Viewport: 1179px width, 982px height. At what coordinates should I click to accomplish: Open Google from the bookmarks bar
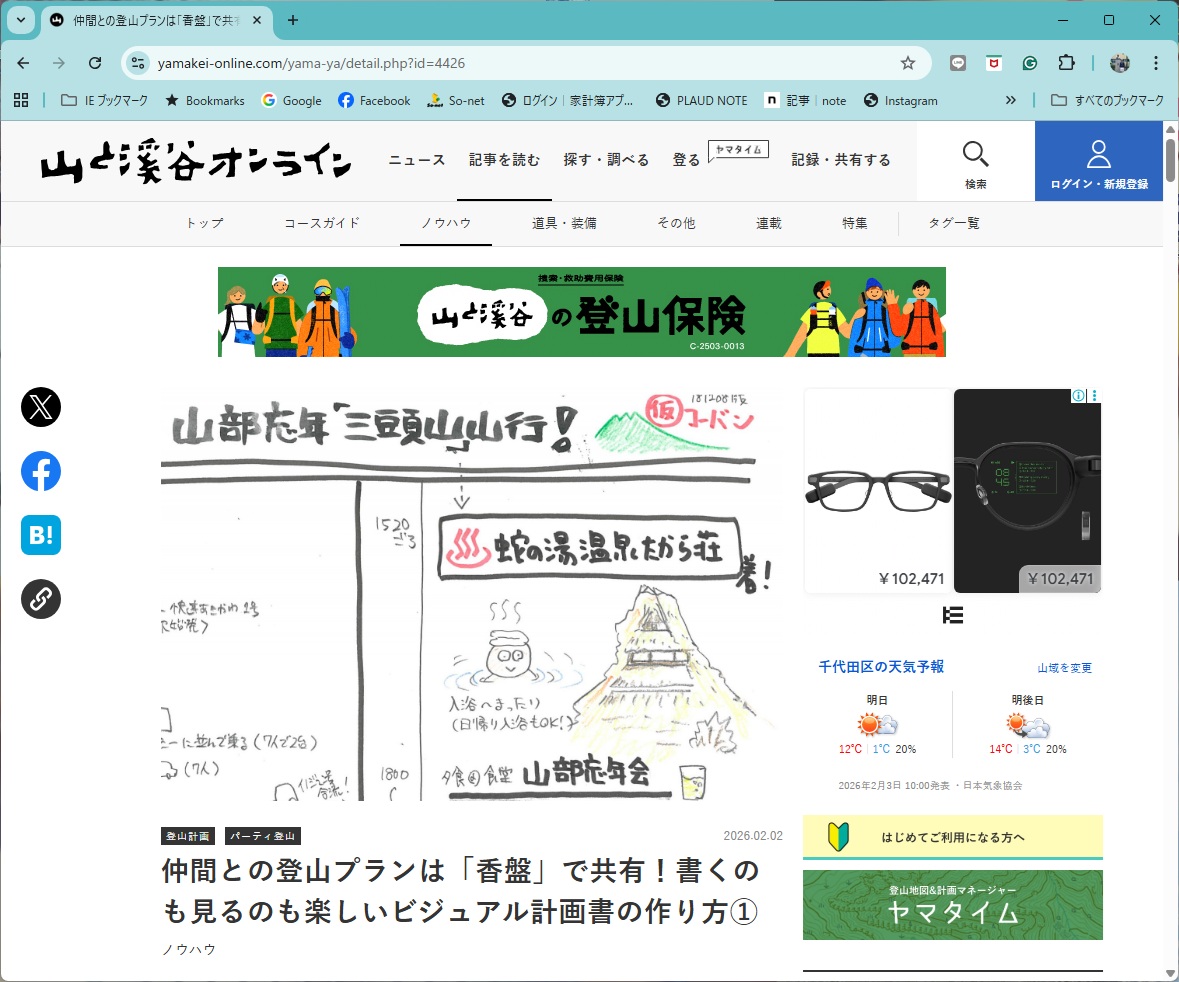click(x=291, y=100)
